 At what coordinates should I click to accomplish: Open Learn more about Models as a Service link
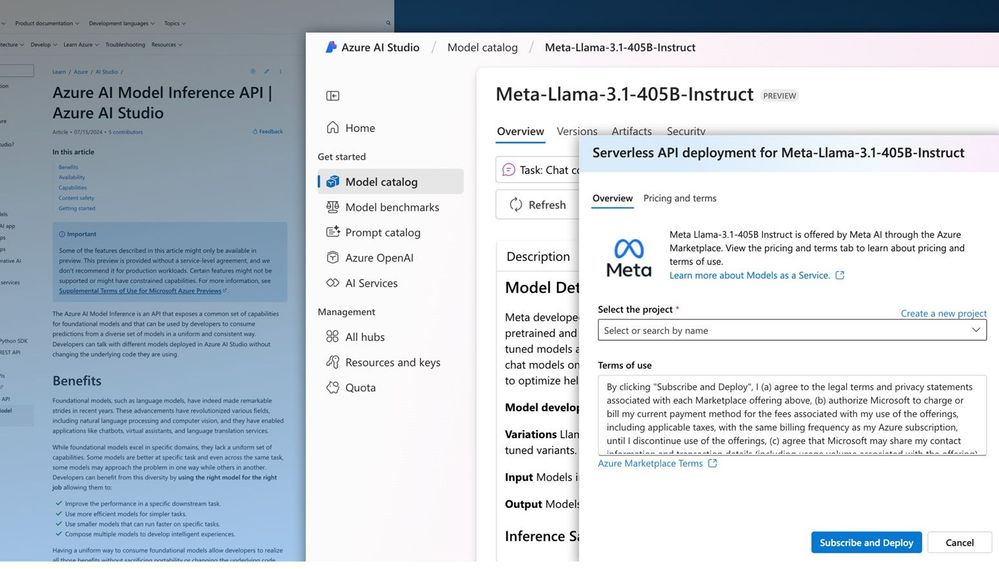[x=749, y=275]
